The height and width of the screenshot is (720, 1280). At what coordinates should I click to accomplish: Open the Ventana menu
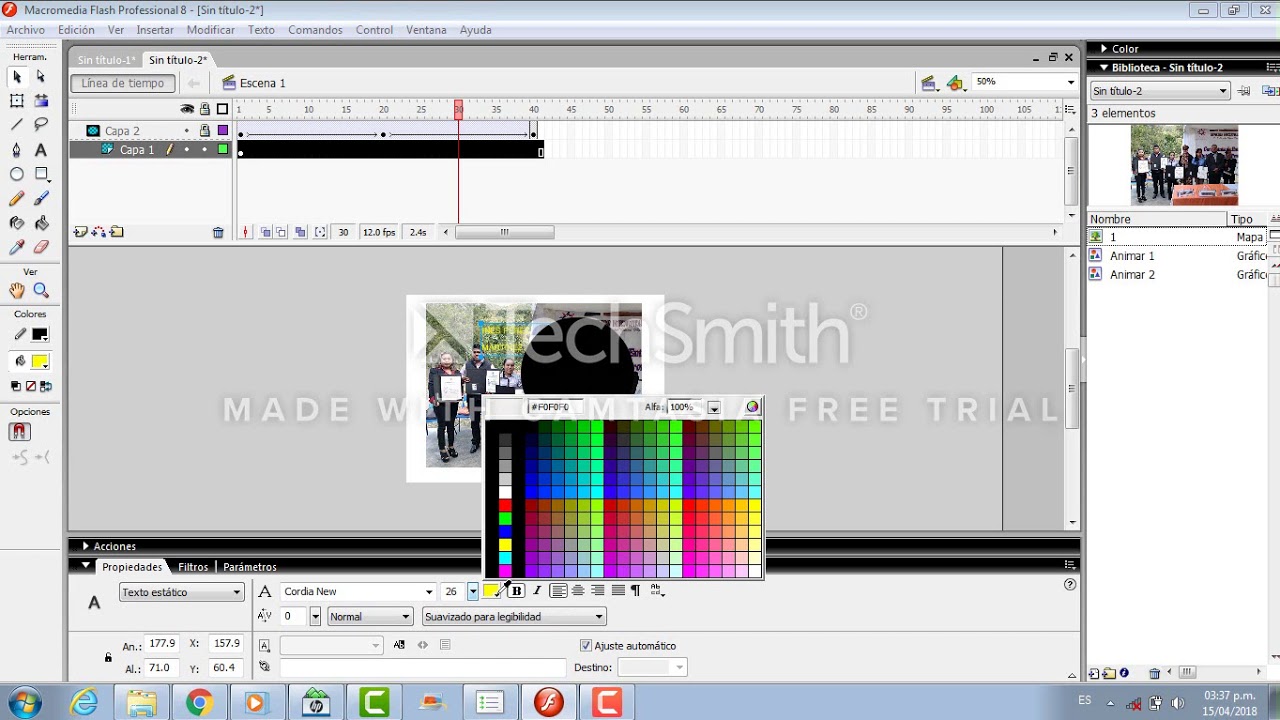coord(426,30)
